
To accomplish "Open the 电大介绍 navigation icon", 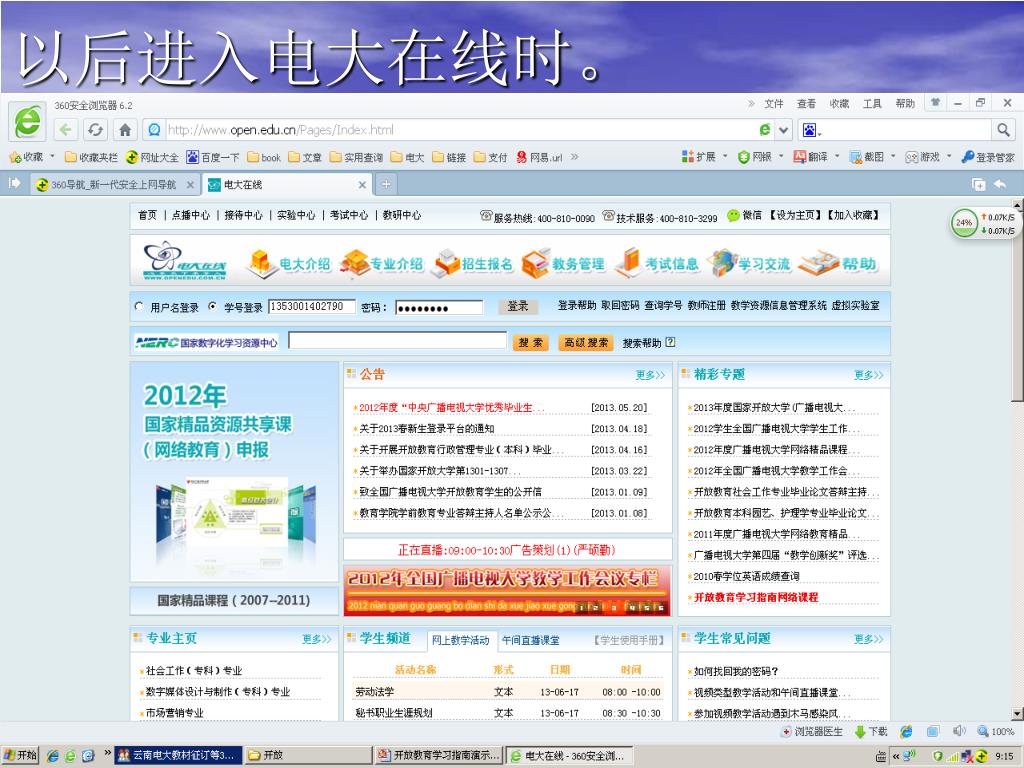I will [289, 263].
